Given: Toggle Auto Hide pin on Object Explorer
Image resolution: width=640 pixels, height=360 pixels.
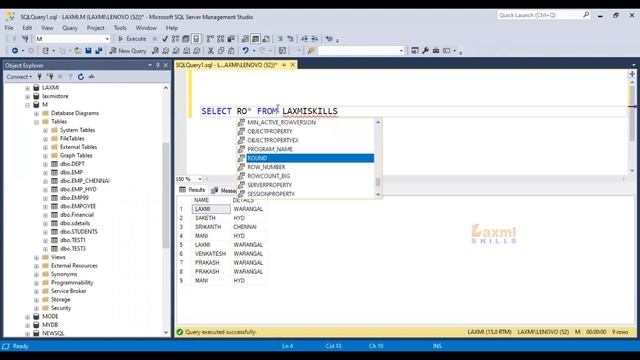Looking at the screenshot, I should click(158, 65).
